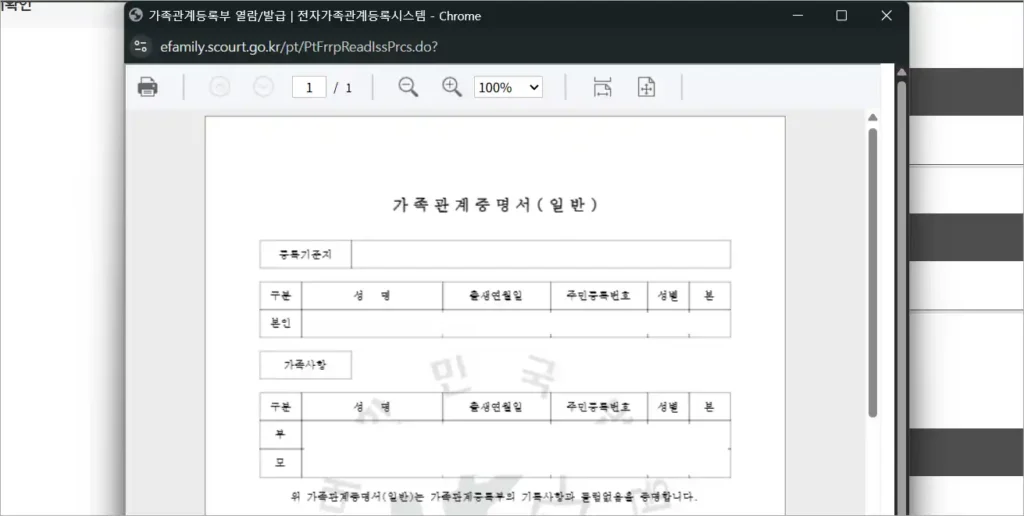The image size is (1024, 516).
Task: Click the efamily.scourt.go.kr address URL
Action: pos(298,47)
